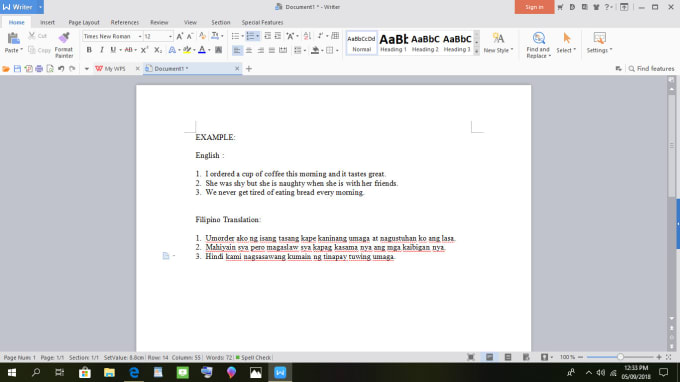Click the Superscript icon
Viewport: 680px width, 382px height.
144,50
